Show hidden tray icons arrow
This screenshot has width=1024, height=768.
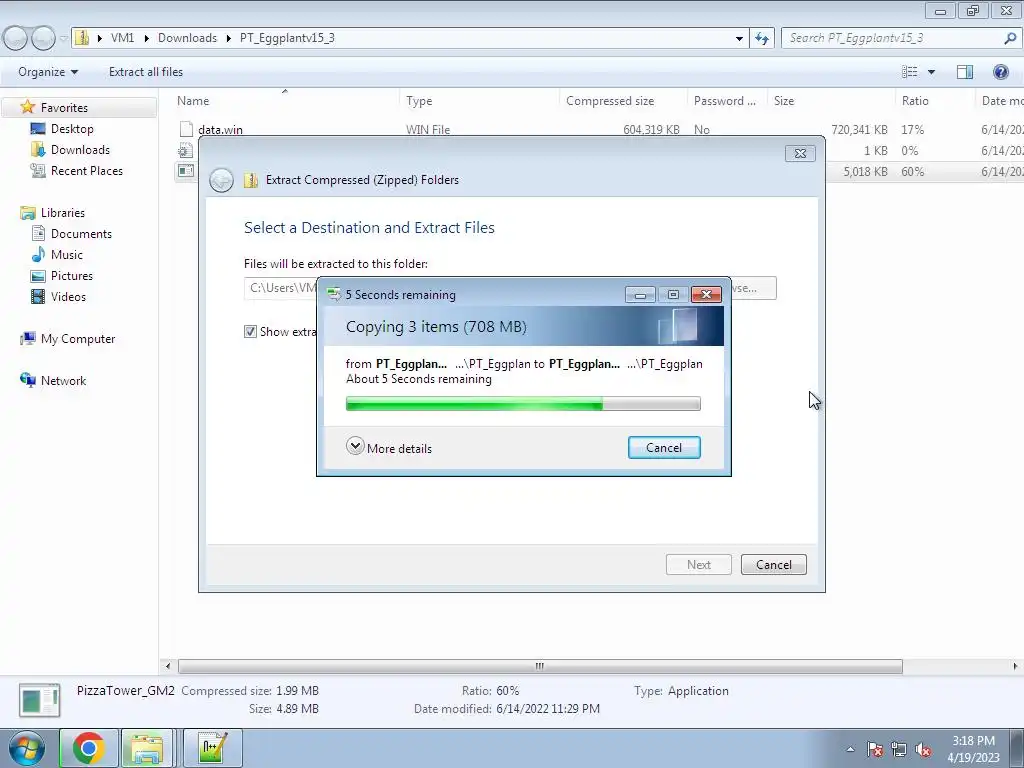(x=850, y=750)
